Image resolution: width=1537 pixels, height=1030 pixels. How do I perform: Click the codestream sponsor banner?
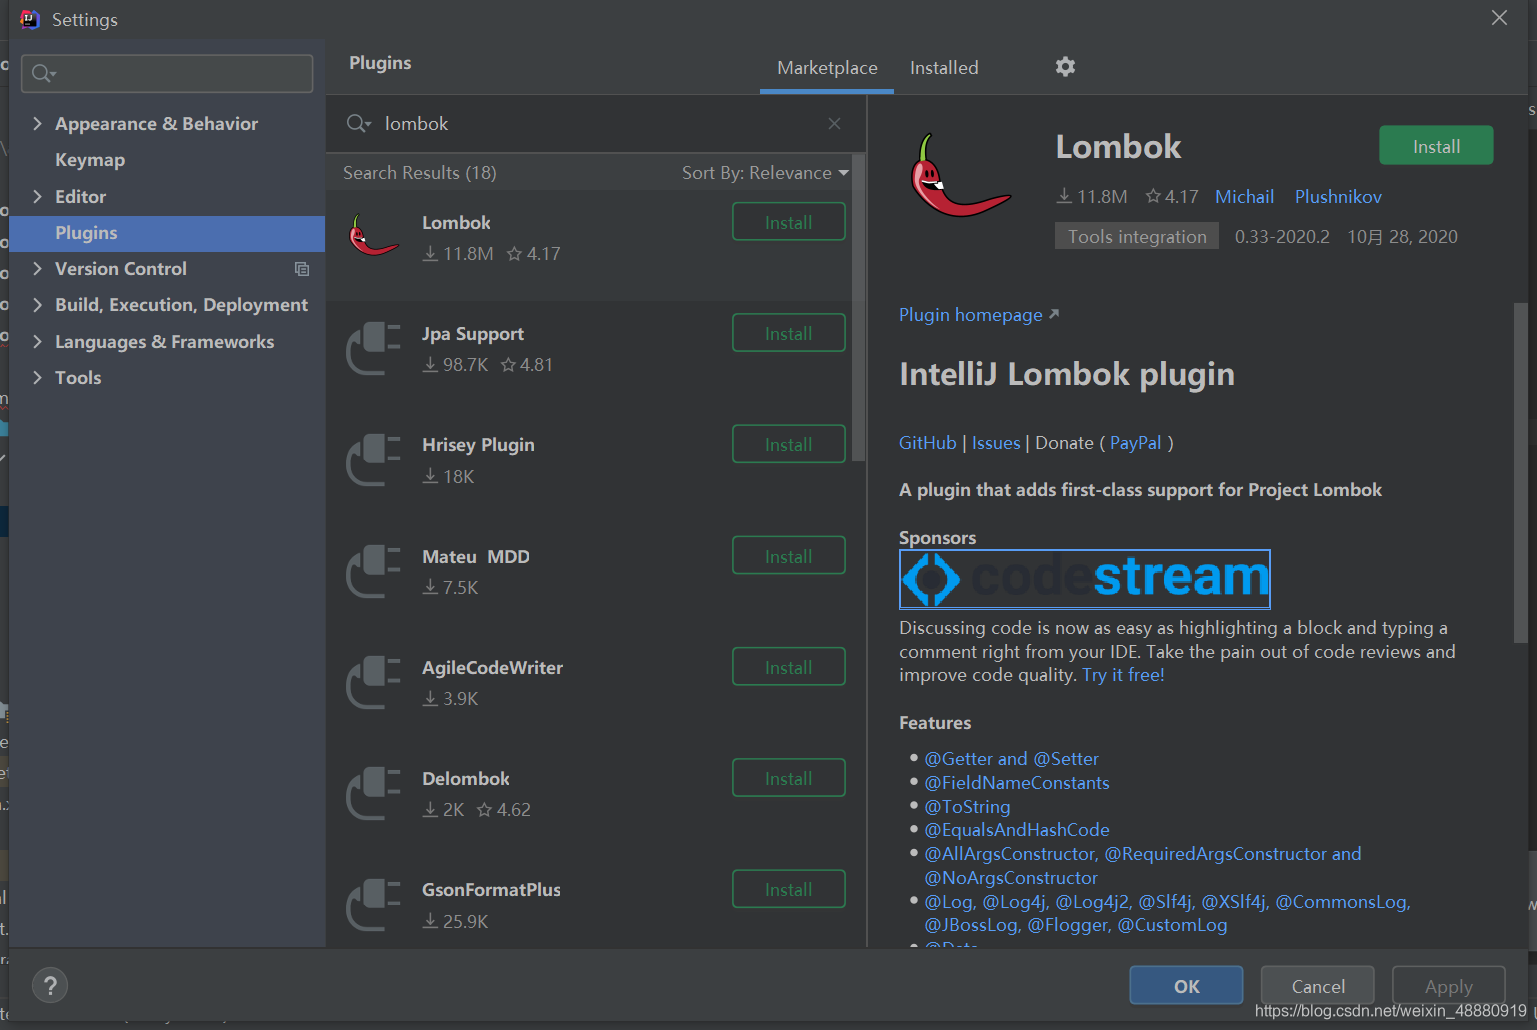point(1085,579)
